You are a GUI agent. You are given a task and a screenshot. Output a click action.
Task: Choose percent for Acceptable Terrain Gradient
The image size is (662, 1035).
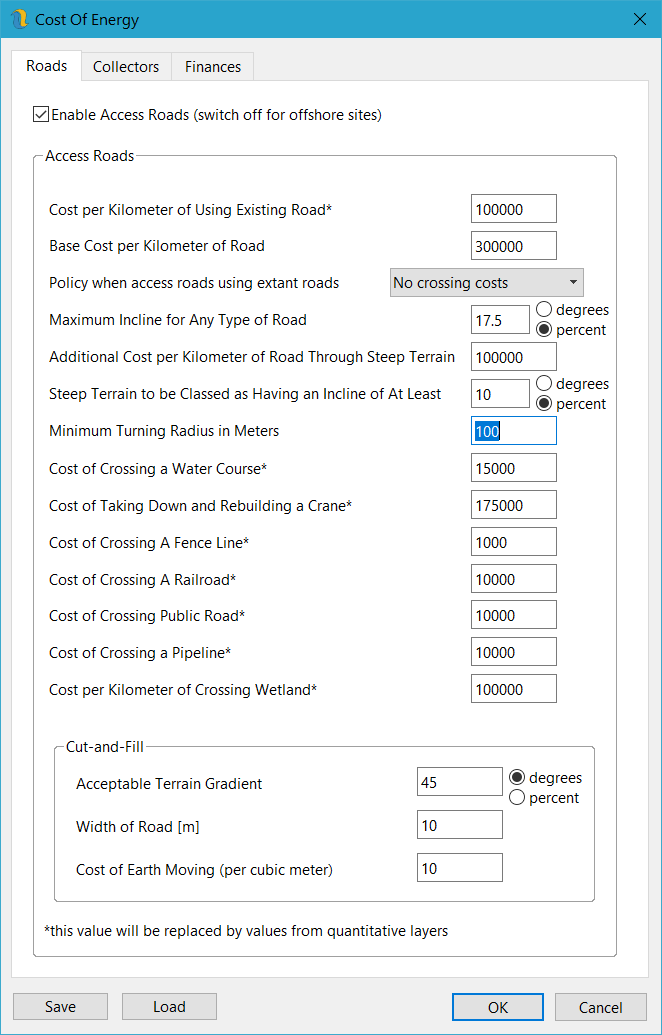pos(518,798)
